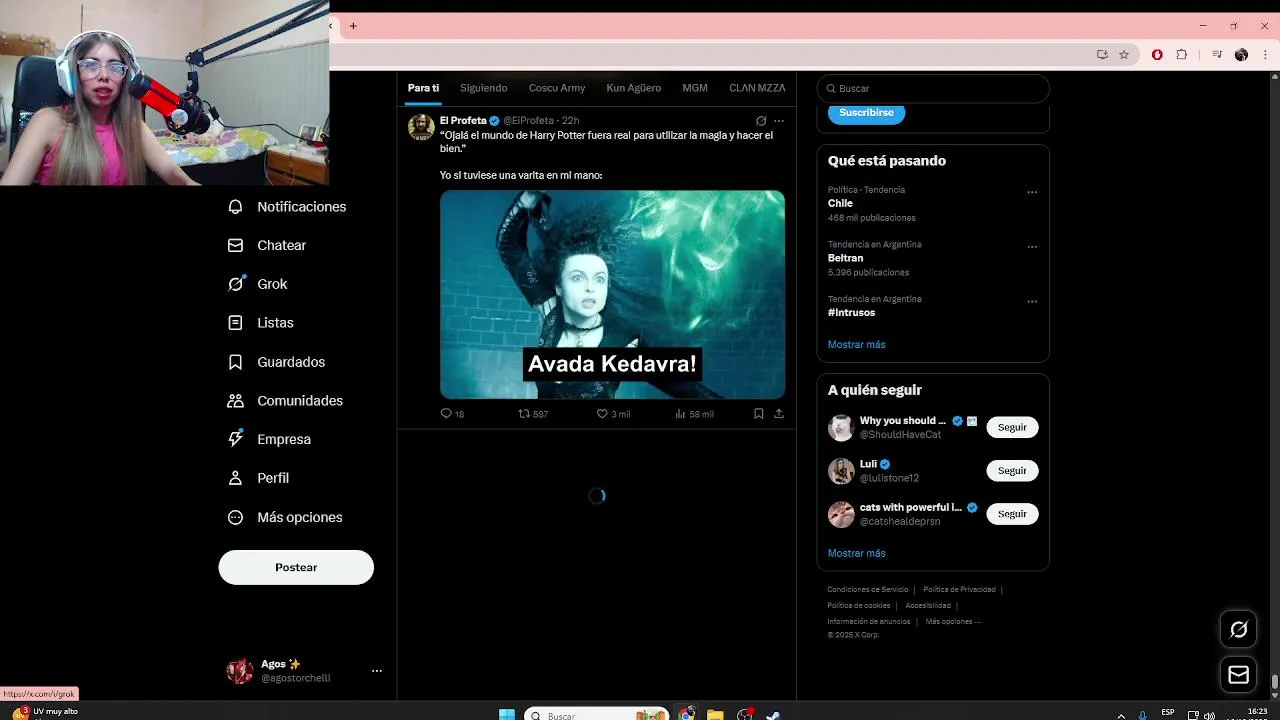The width and height of the screenshot is (1280, 720).
Task: Click the Windows taskbar search box
Action: [x=597, y=715]
